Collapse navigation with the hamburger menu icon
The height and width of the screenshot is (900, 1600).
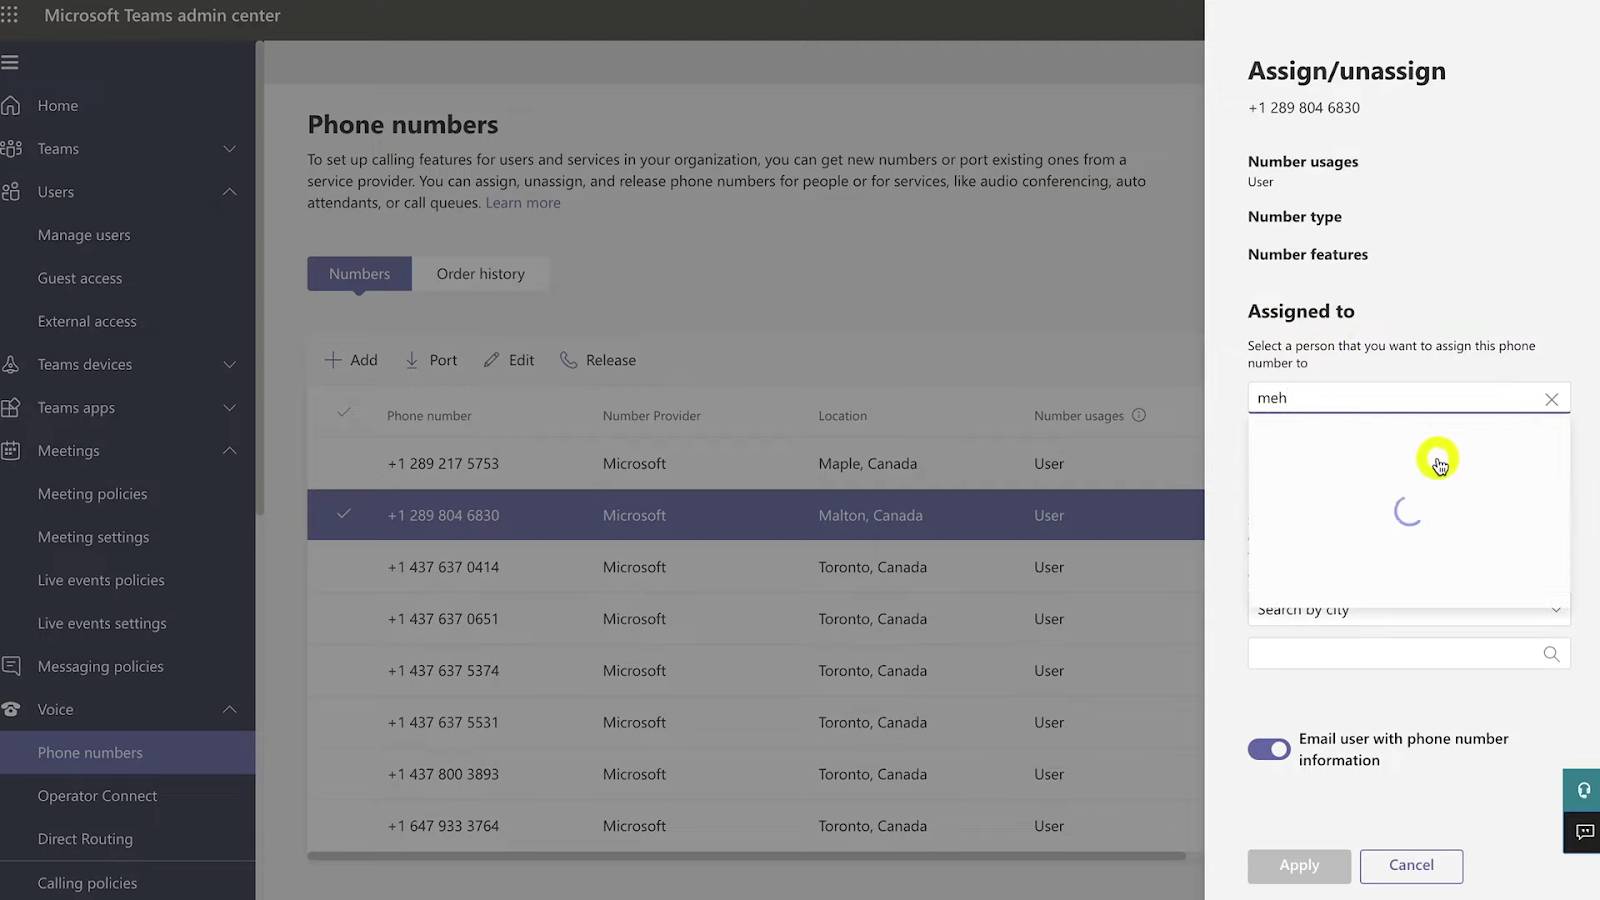pos(10,63)
